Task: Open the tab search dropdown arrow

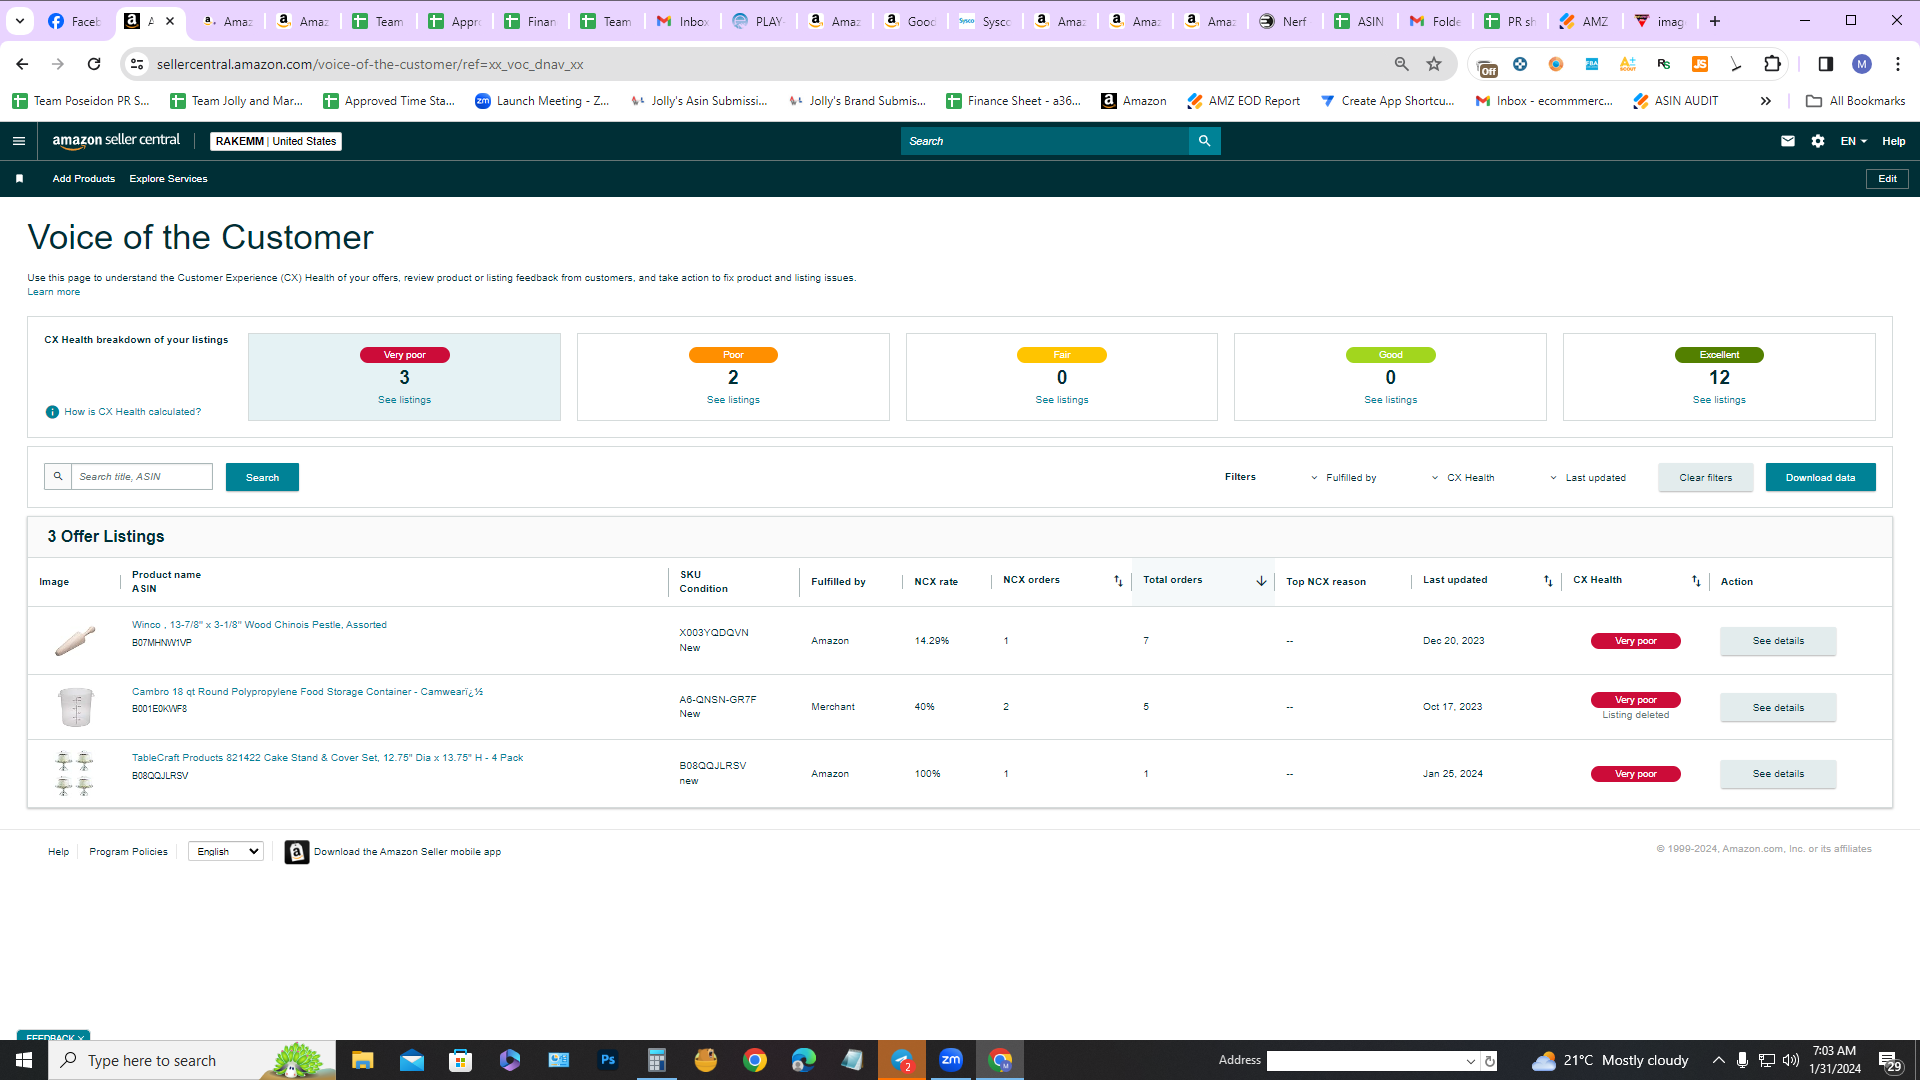Action: tap(19, 21)
